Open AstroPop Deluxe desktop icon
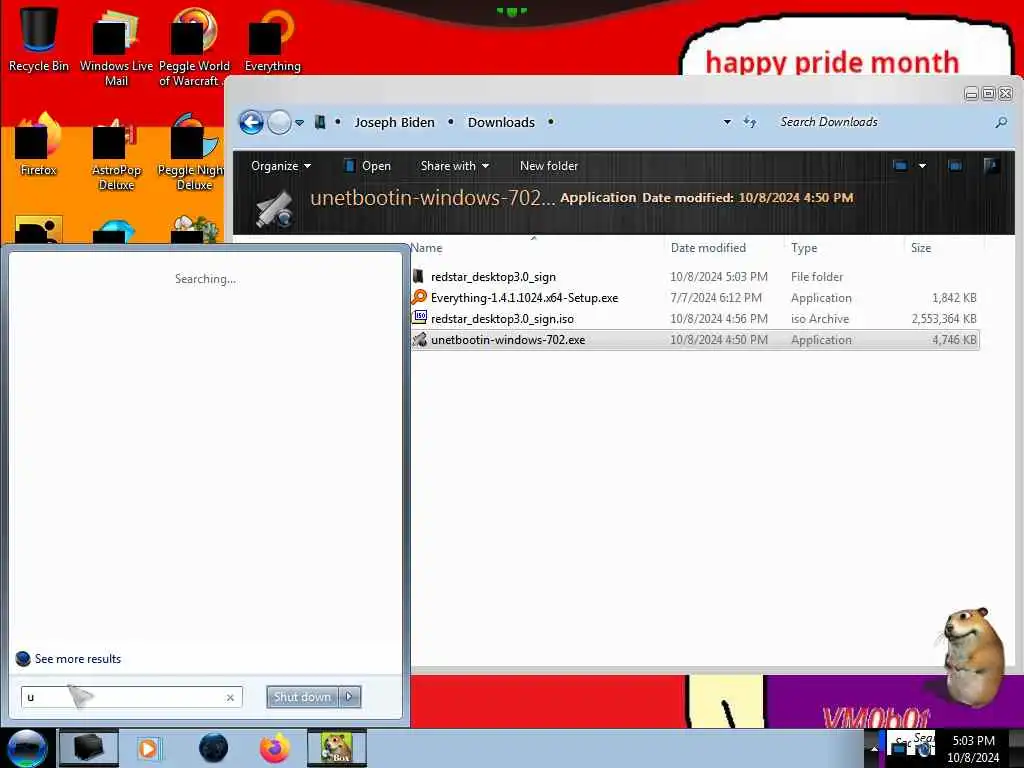The height and width of the screenshot is (768, 1024). pos(116,153)
